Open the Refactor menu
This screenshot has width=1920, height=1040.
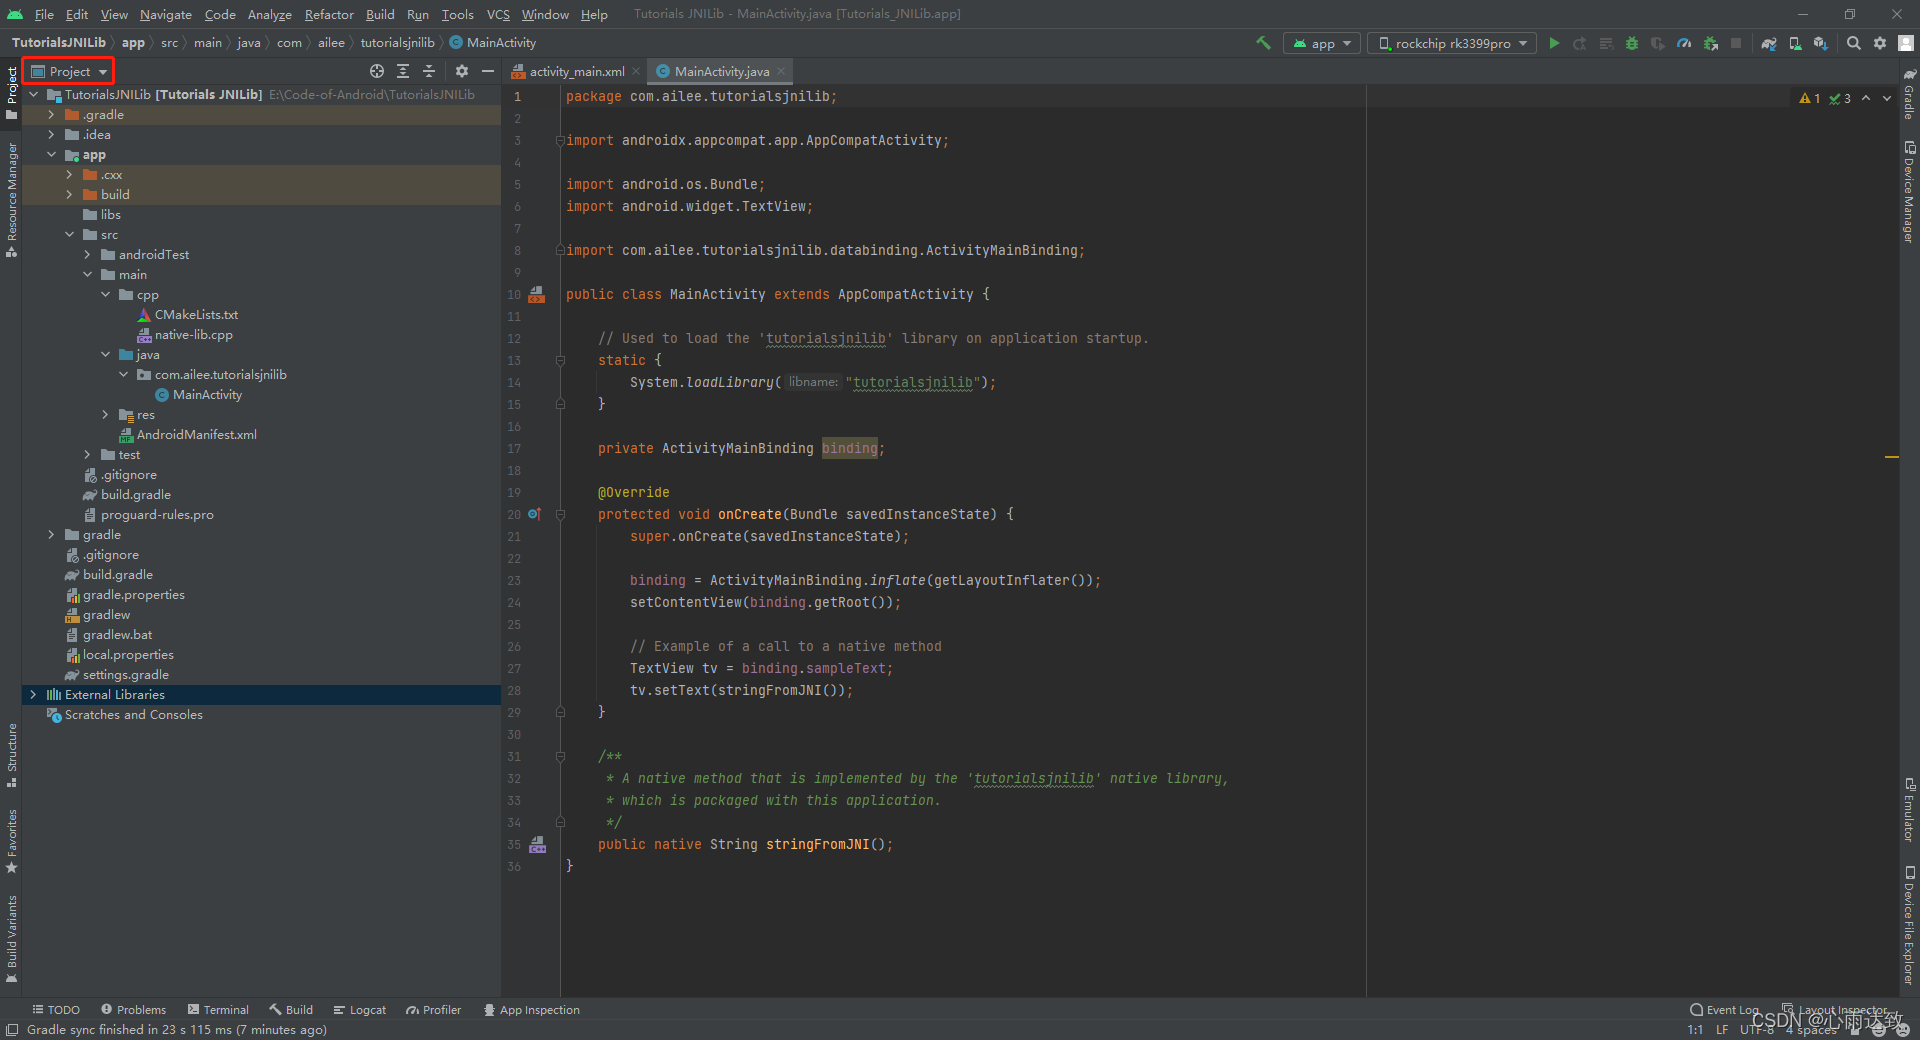pos(329,14)
